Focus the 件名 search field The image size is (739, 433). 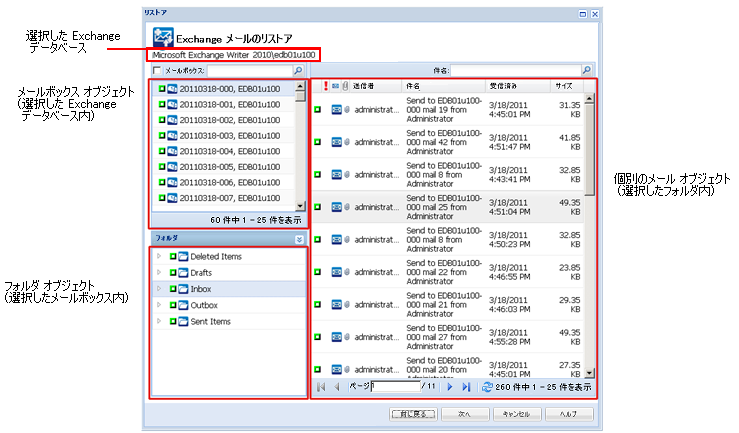516,70
